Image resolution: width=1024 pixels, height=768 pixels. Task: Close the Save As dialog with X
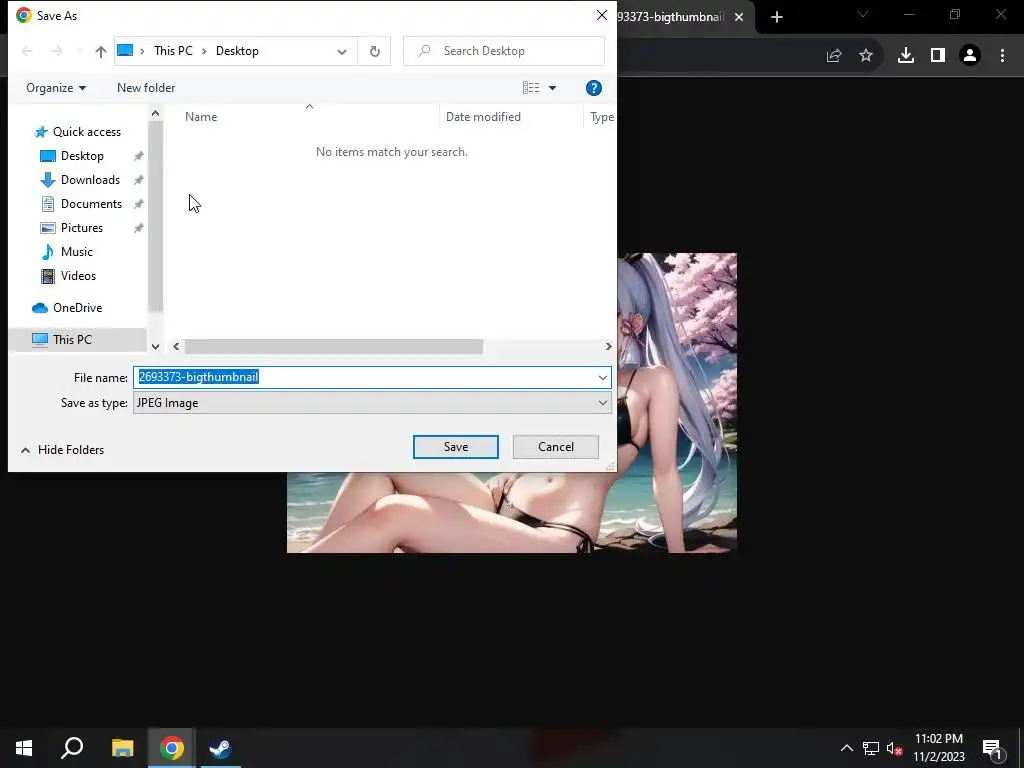(601, 15)
